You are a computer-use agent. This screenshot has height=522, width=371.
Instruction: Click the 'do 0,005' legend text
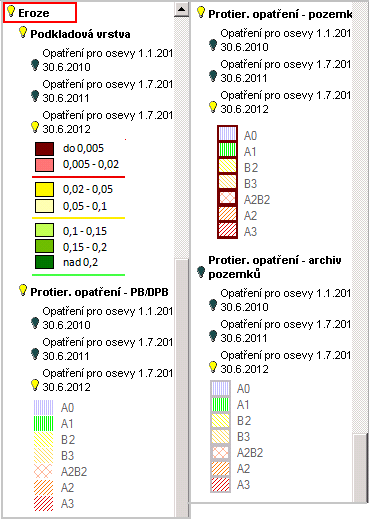pyautogui.click(x=83, y=148)
